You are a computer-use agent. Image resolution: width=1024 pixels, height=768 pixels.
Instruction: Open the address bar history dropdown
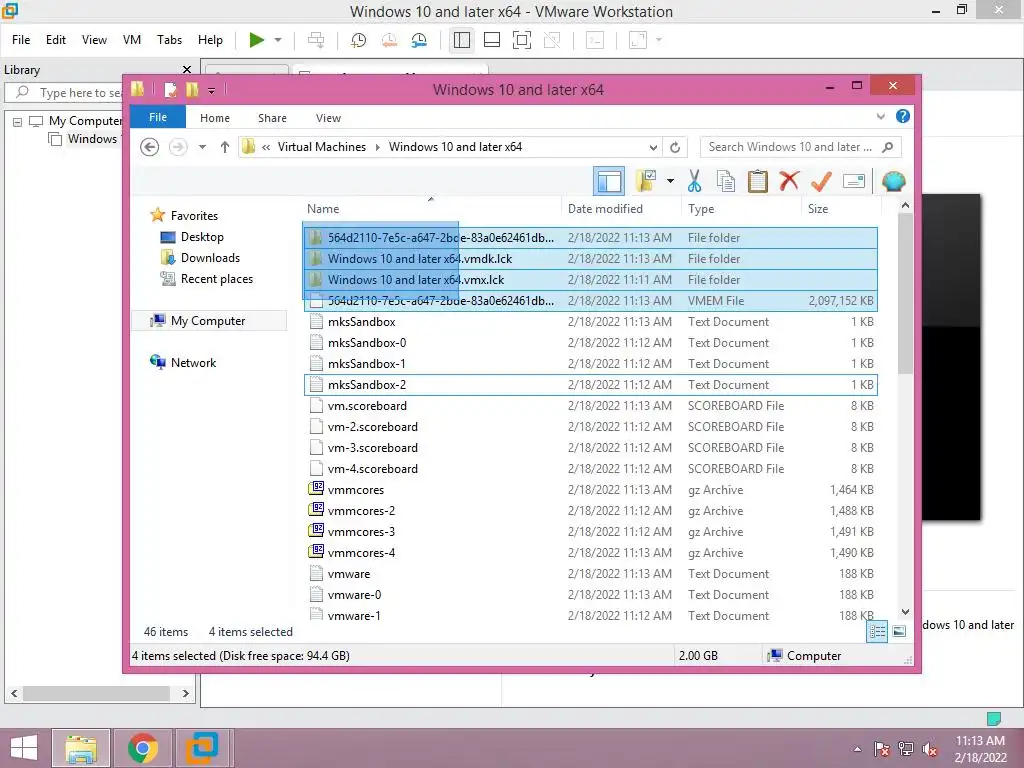click(x=653, y=147)
